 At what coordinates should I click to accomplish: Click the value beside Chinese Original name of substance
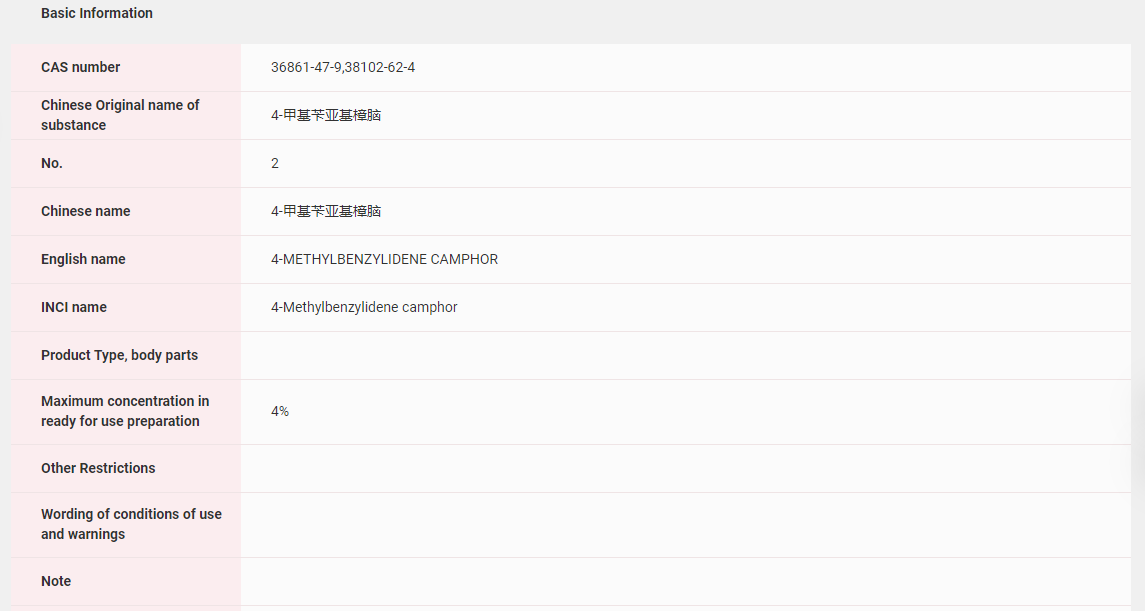pyautogui.click(x=326, y=115)
